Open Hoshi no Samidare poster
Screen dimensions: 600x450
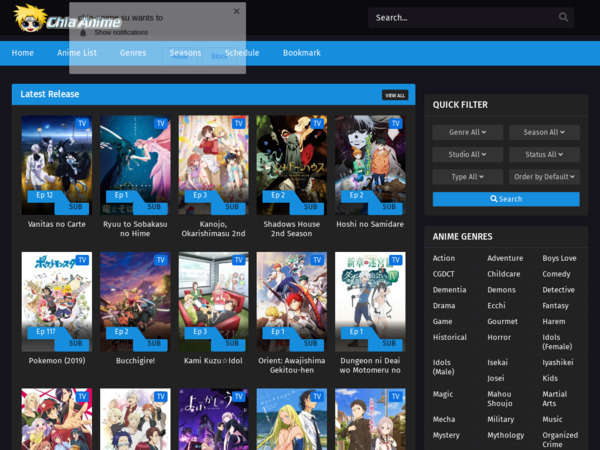(370, 165)
